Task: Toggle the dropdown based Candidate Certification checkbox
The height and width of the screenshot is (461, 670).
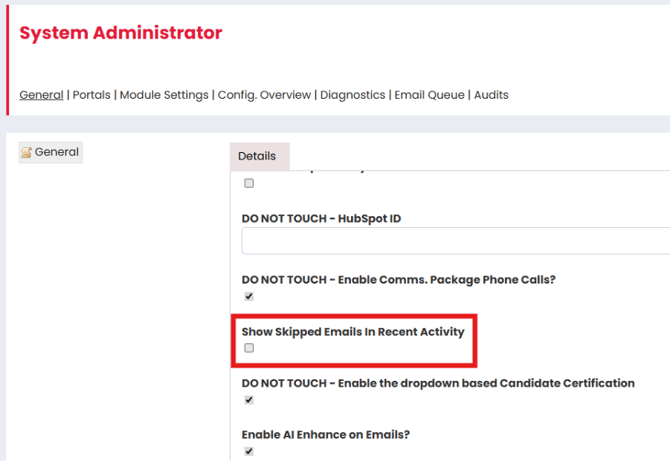Action: [x=249, y=400]
